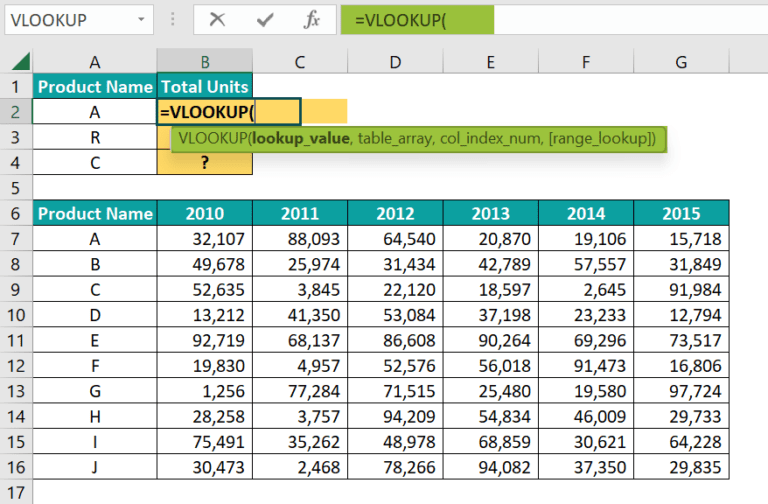Select column G header
This screenshot has width=768, height=504.
pos(681,62)
